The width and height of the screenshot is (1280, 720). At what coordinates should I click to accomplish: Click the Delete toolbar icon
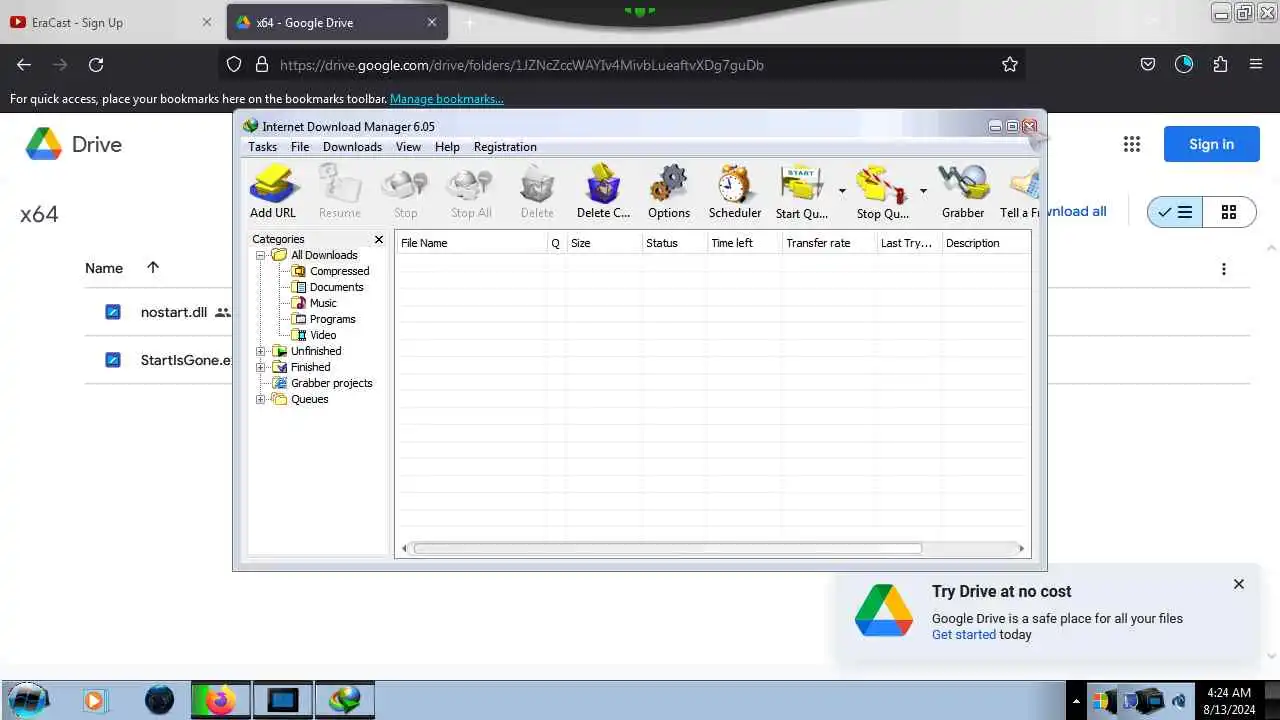[x=537, y=191]
